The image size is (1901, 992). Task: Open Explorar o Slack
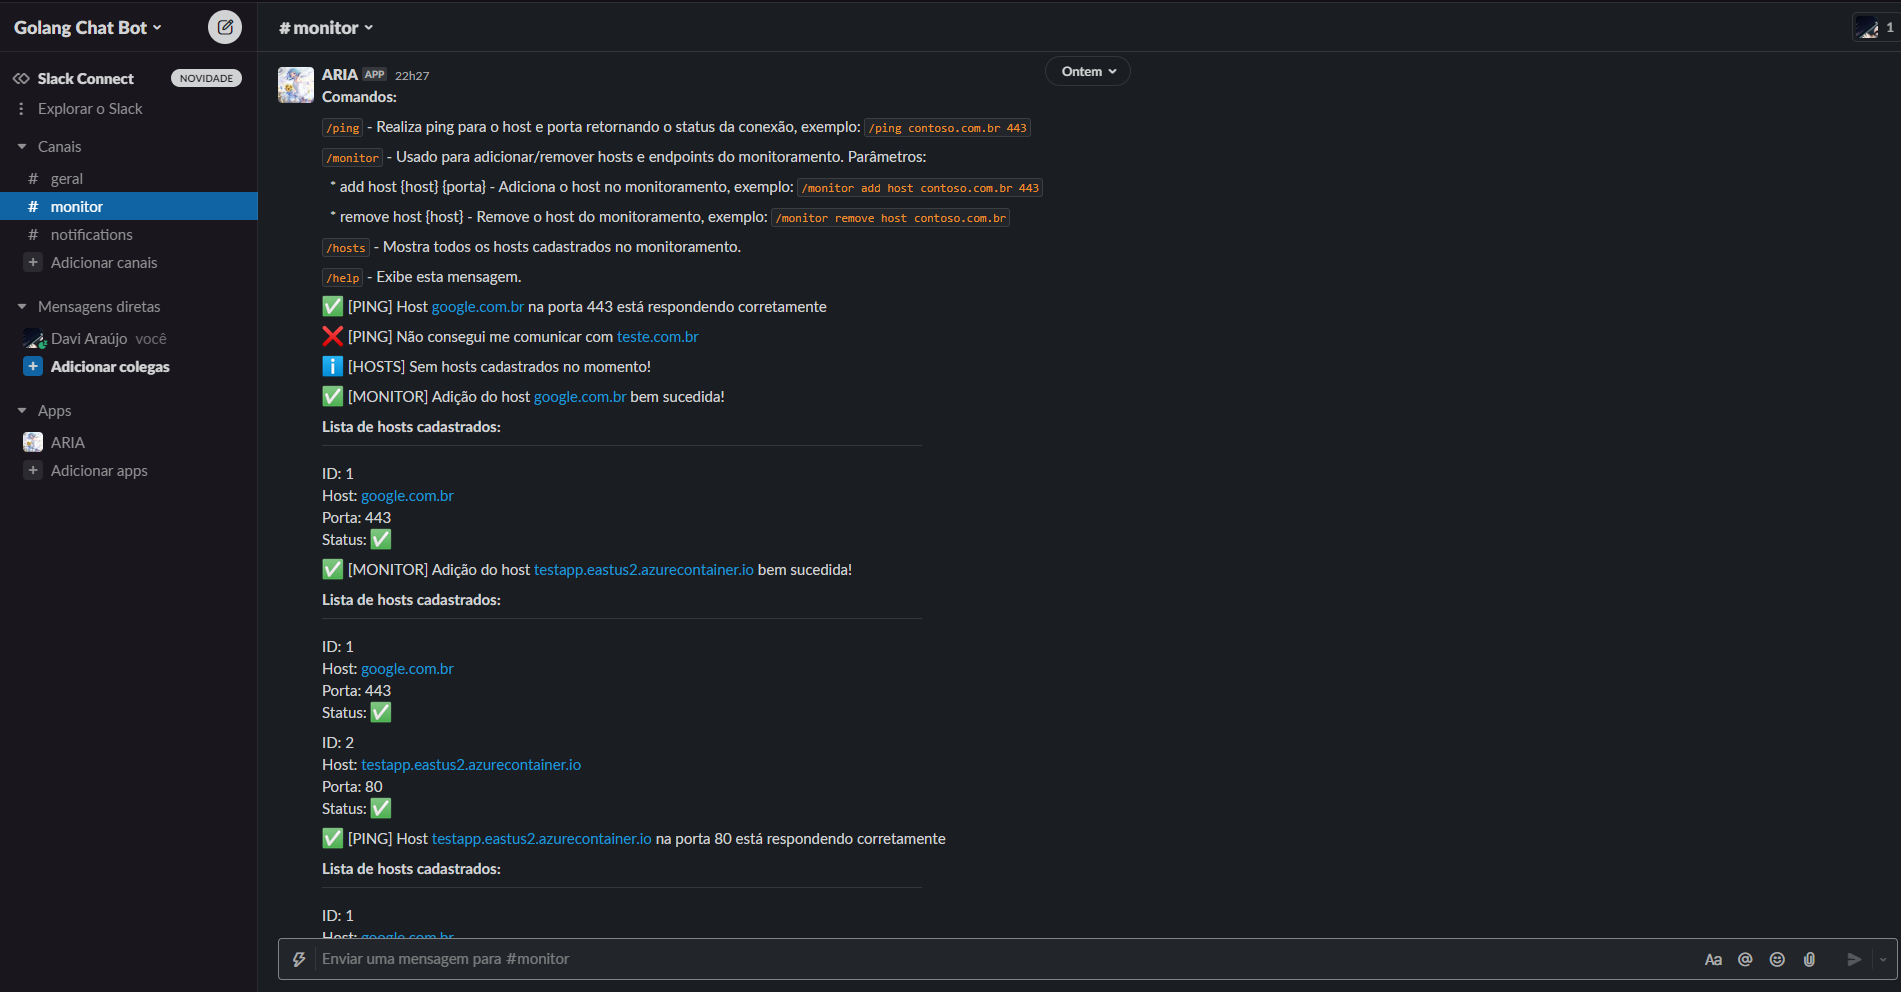pyautogui.click(x=90, y=108)
